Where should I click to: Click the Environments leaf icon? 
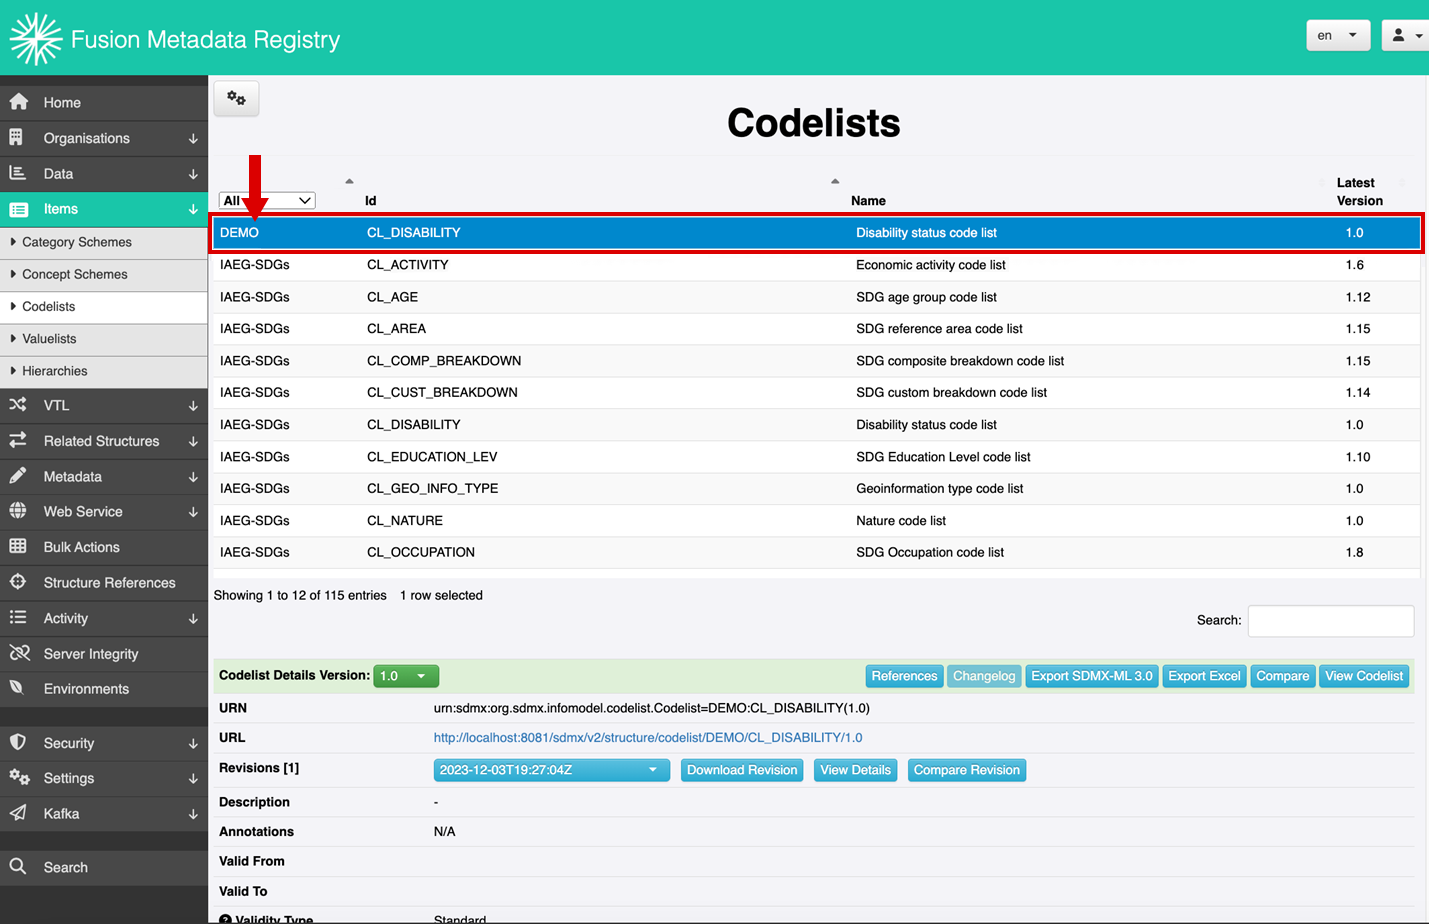point(19,688)
